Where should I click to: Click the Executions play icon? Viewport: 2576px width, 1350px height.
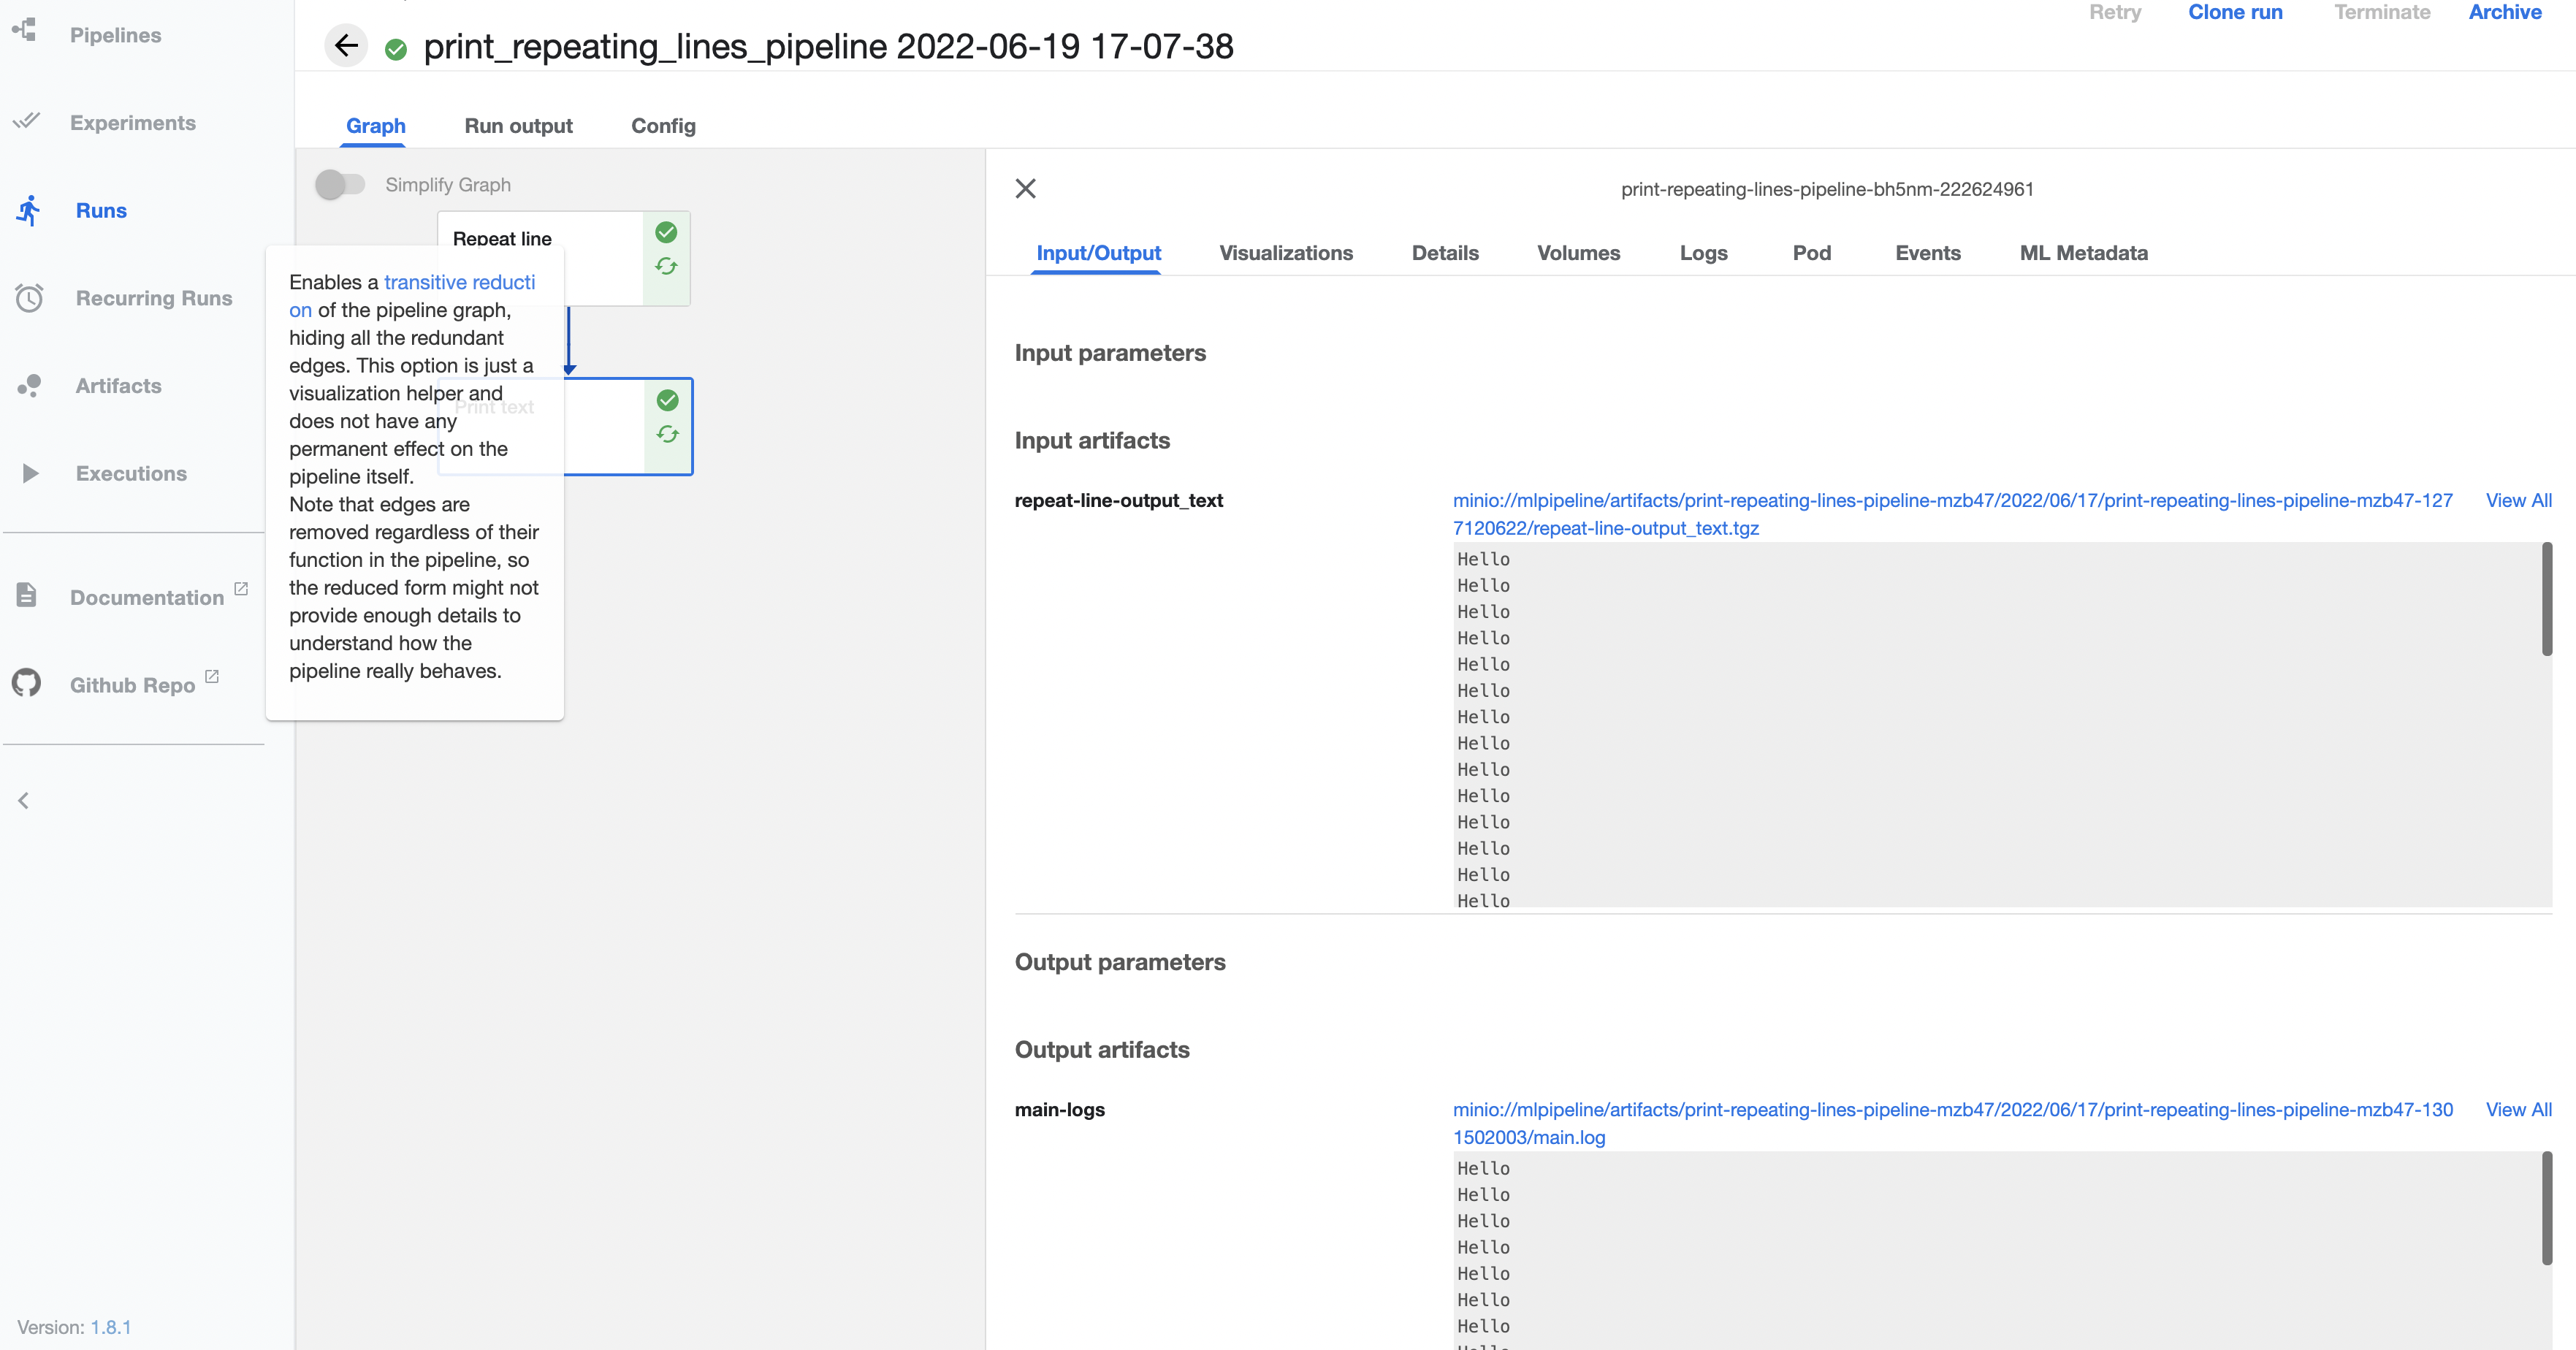point(30,473)
